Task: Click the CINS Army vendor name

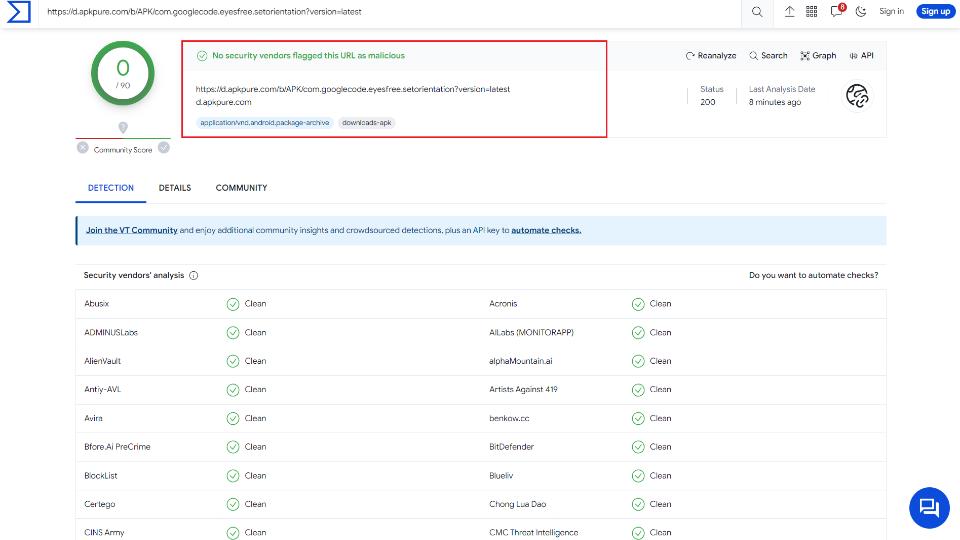Action: 104,533
